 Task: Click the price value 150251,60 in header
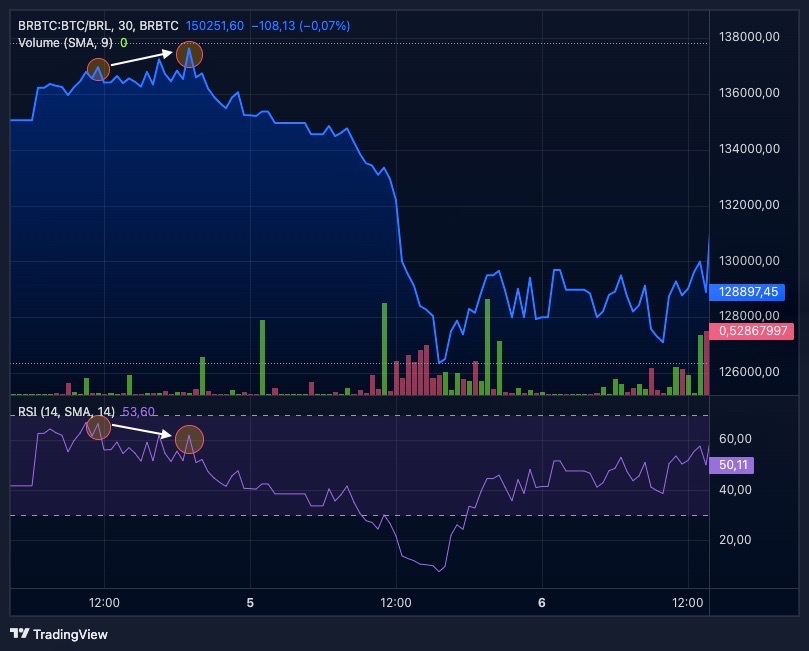point(215,26)
